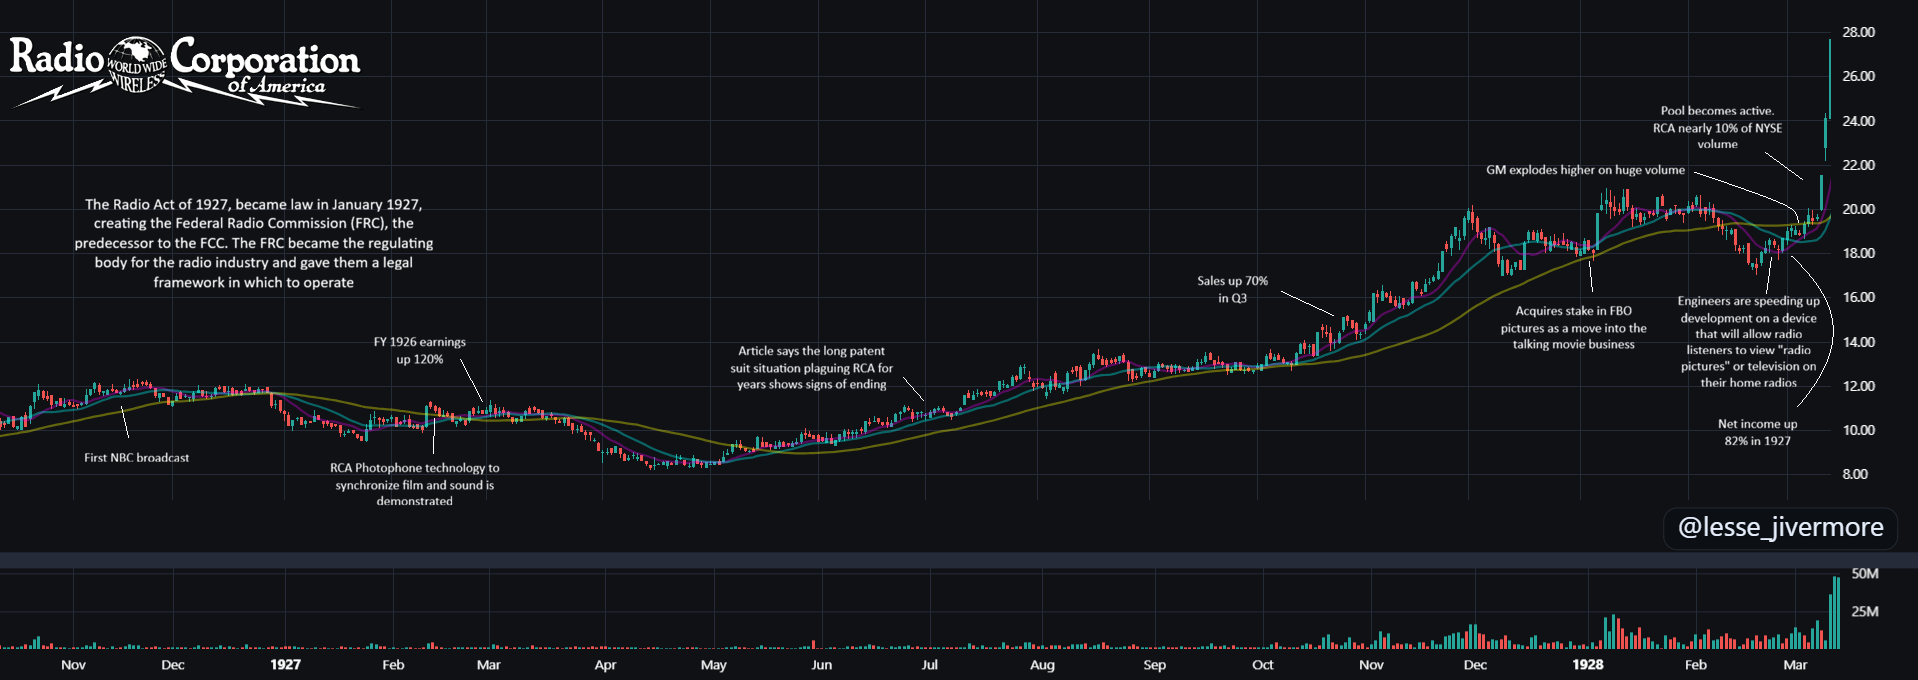Click the Feb label next to 1927

(x=393, y=665)
